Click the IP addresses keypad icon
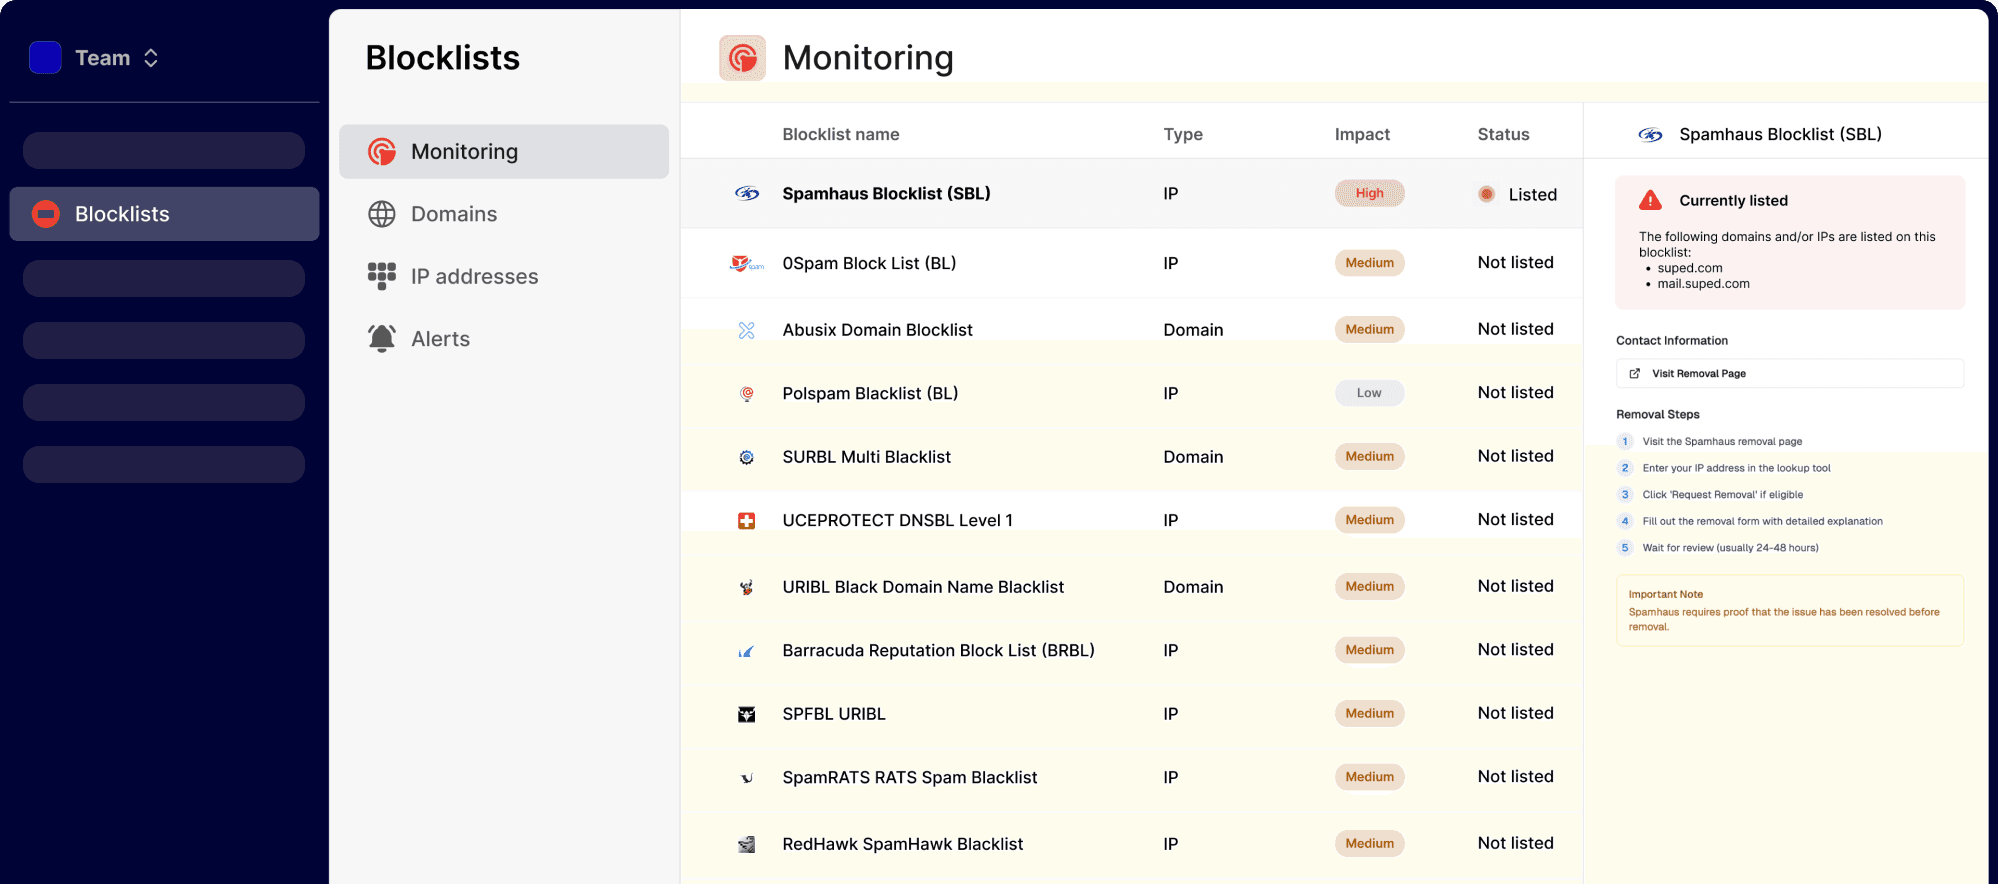Screen dimensions: 1998x884 point(382,276)
